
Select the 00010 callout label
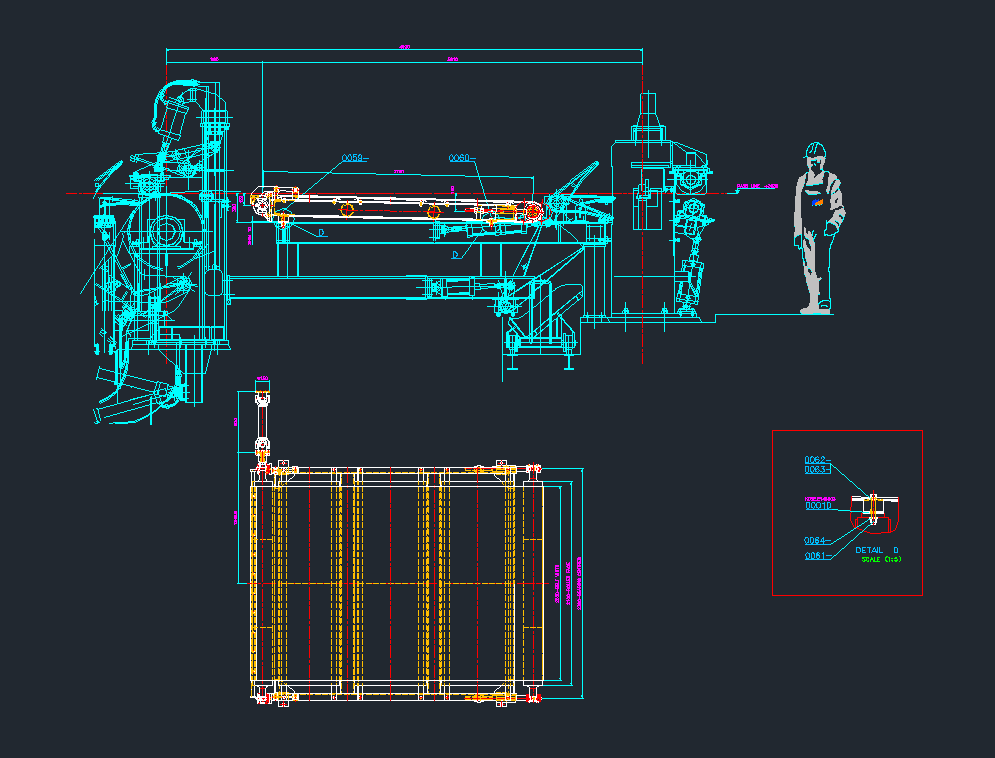[x=818, y=506]
